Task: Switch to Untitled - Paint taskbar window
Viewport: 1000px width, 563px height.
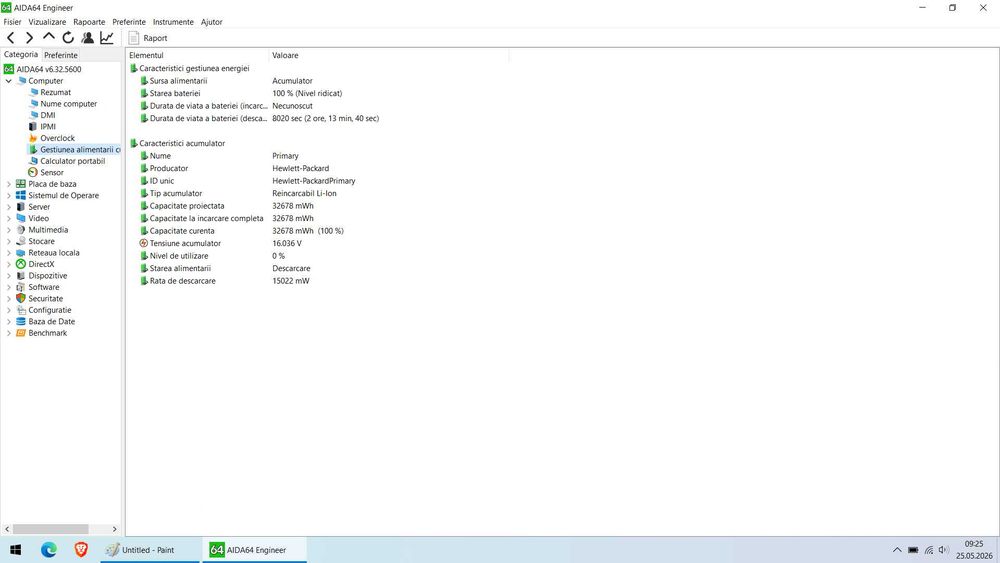Action: (x=150, y=550)
